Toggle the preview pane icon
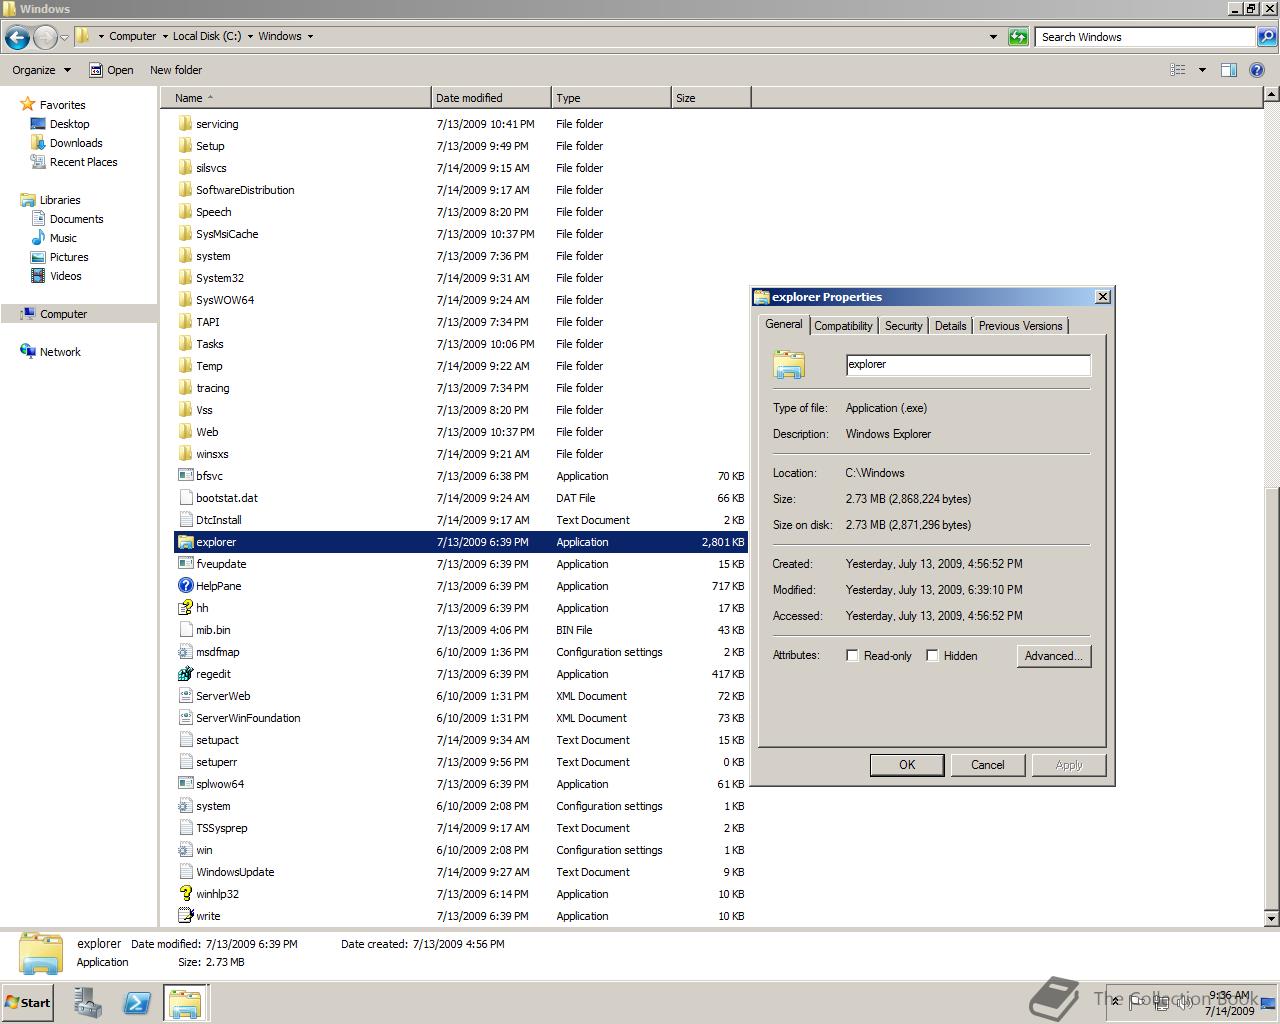Viewport: 1280px width, 1024px height. 1229,70
